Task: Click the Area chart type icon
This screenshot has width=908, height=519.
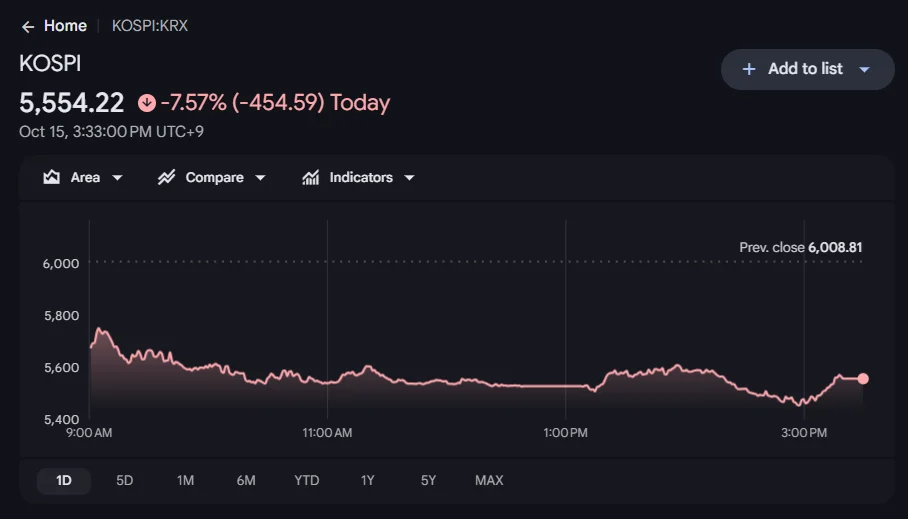Action: [x=52, y=177]
